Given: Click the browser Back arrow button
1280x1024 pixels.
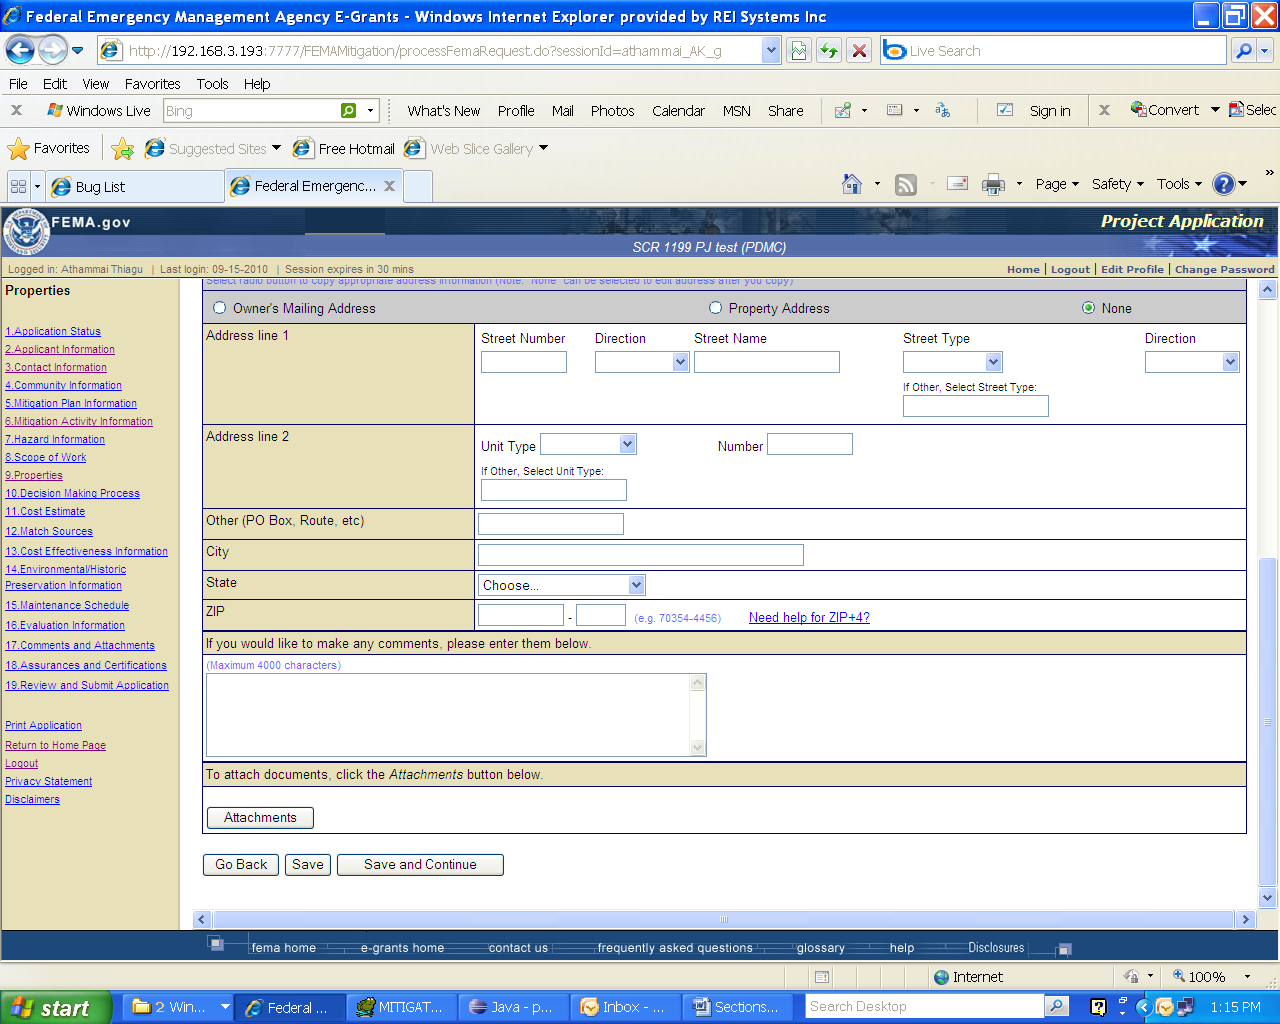Looking at the screenshot, I should [21, 50].
